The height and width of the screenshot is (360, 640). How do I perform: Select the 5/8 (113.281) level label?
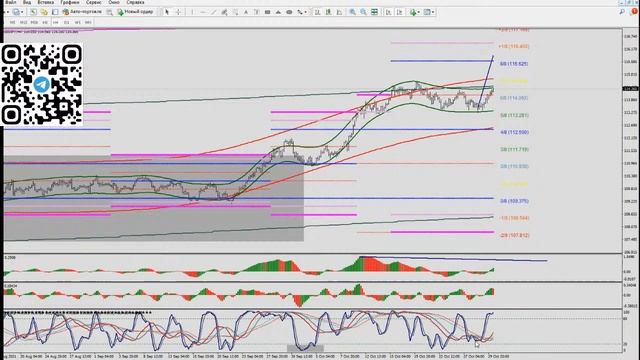tap(514, 116)
